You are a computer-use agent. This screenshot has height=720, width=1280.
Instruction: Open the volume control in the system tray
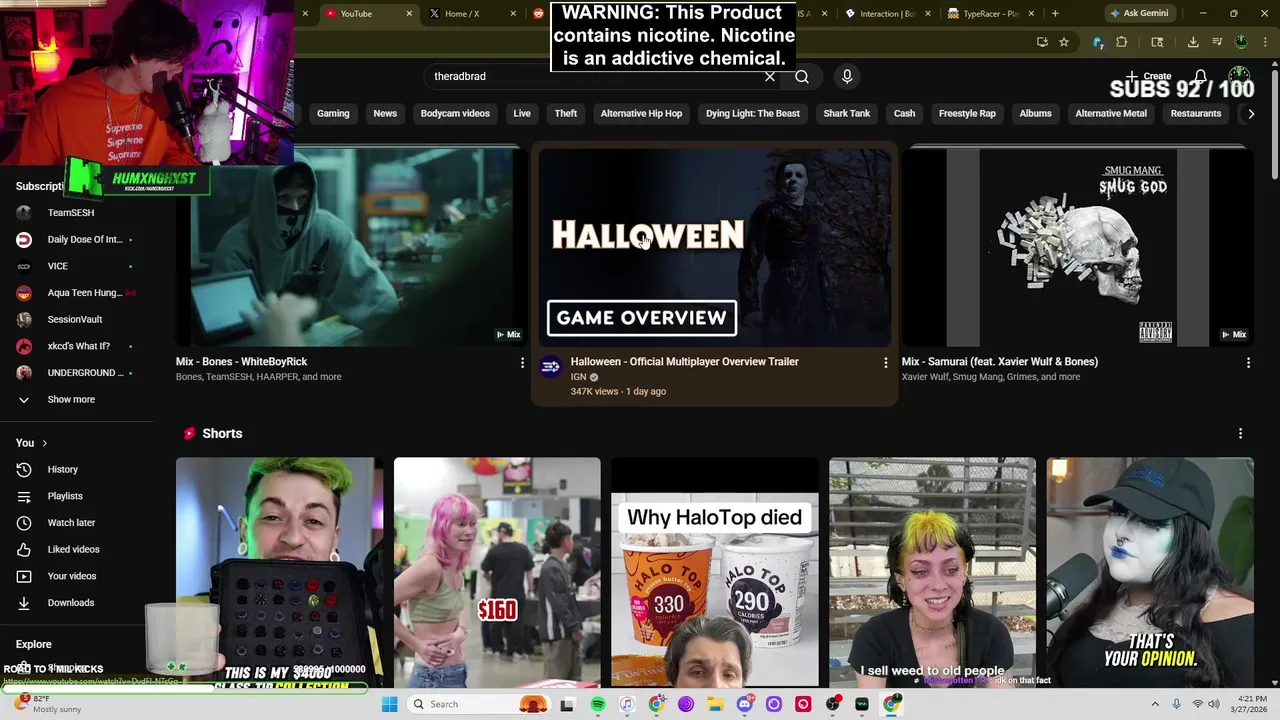(1214, 704)
